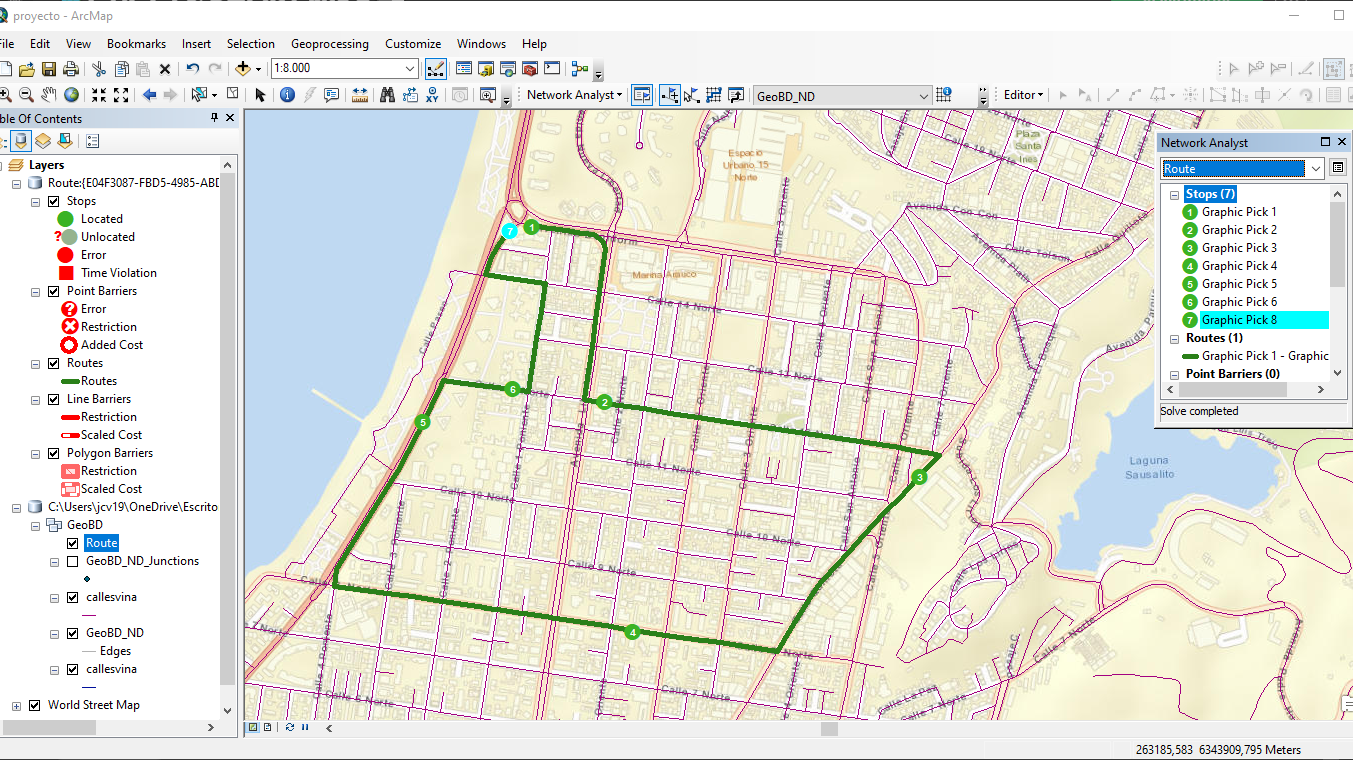Select the Routes (1) group heading
Screen dimensions: 1353x760
click(1214, 338)
